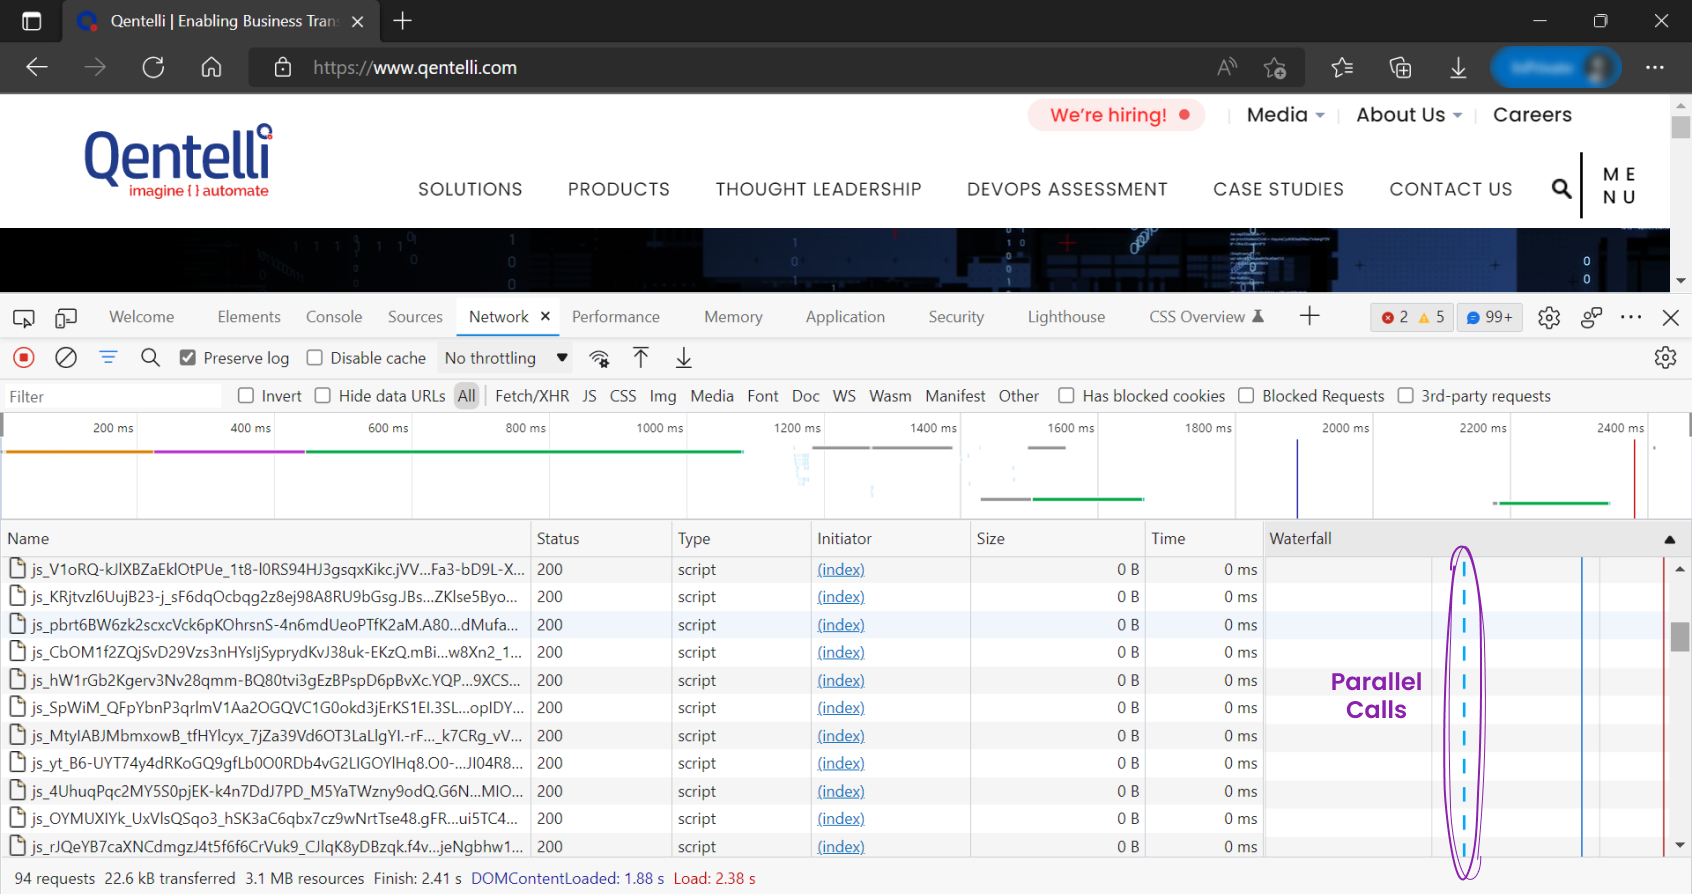Click the browser forward arrow
Image resolution: width=1692 pixels, height=894 pixels.
pos(95,67)
